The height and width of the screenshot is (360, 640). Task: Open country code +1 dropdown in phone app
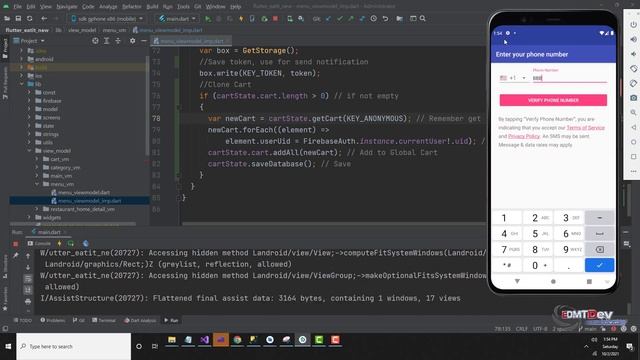click(x=513, y=78)
